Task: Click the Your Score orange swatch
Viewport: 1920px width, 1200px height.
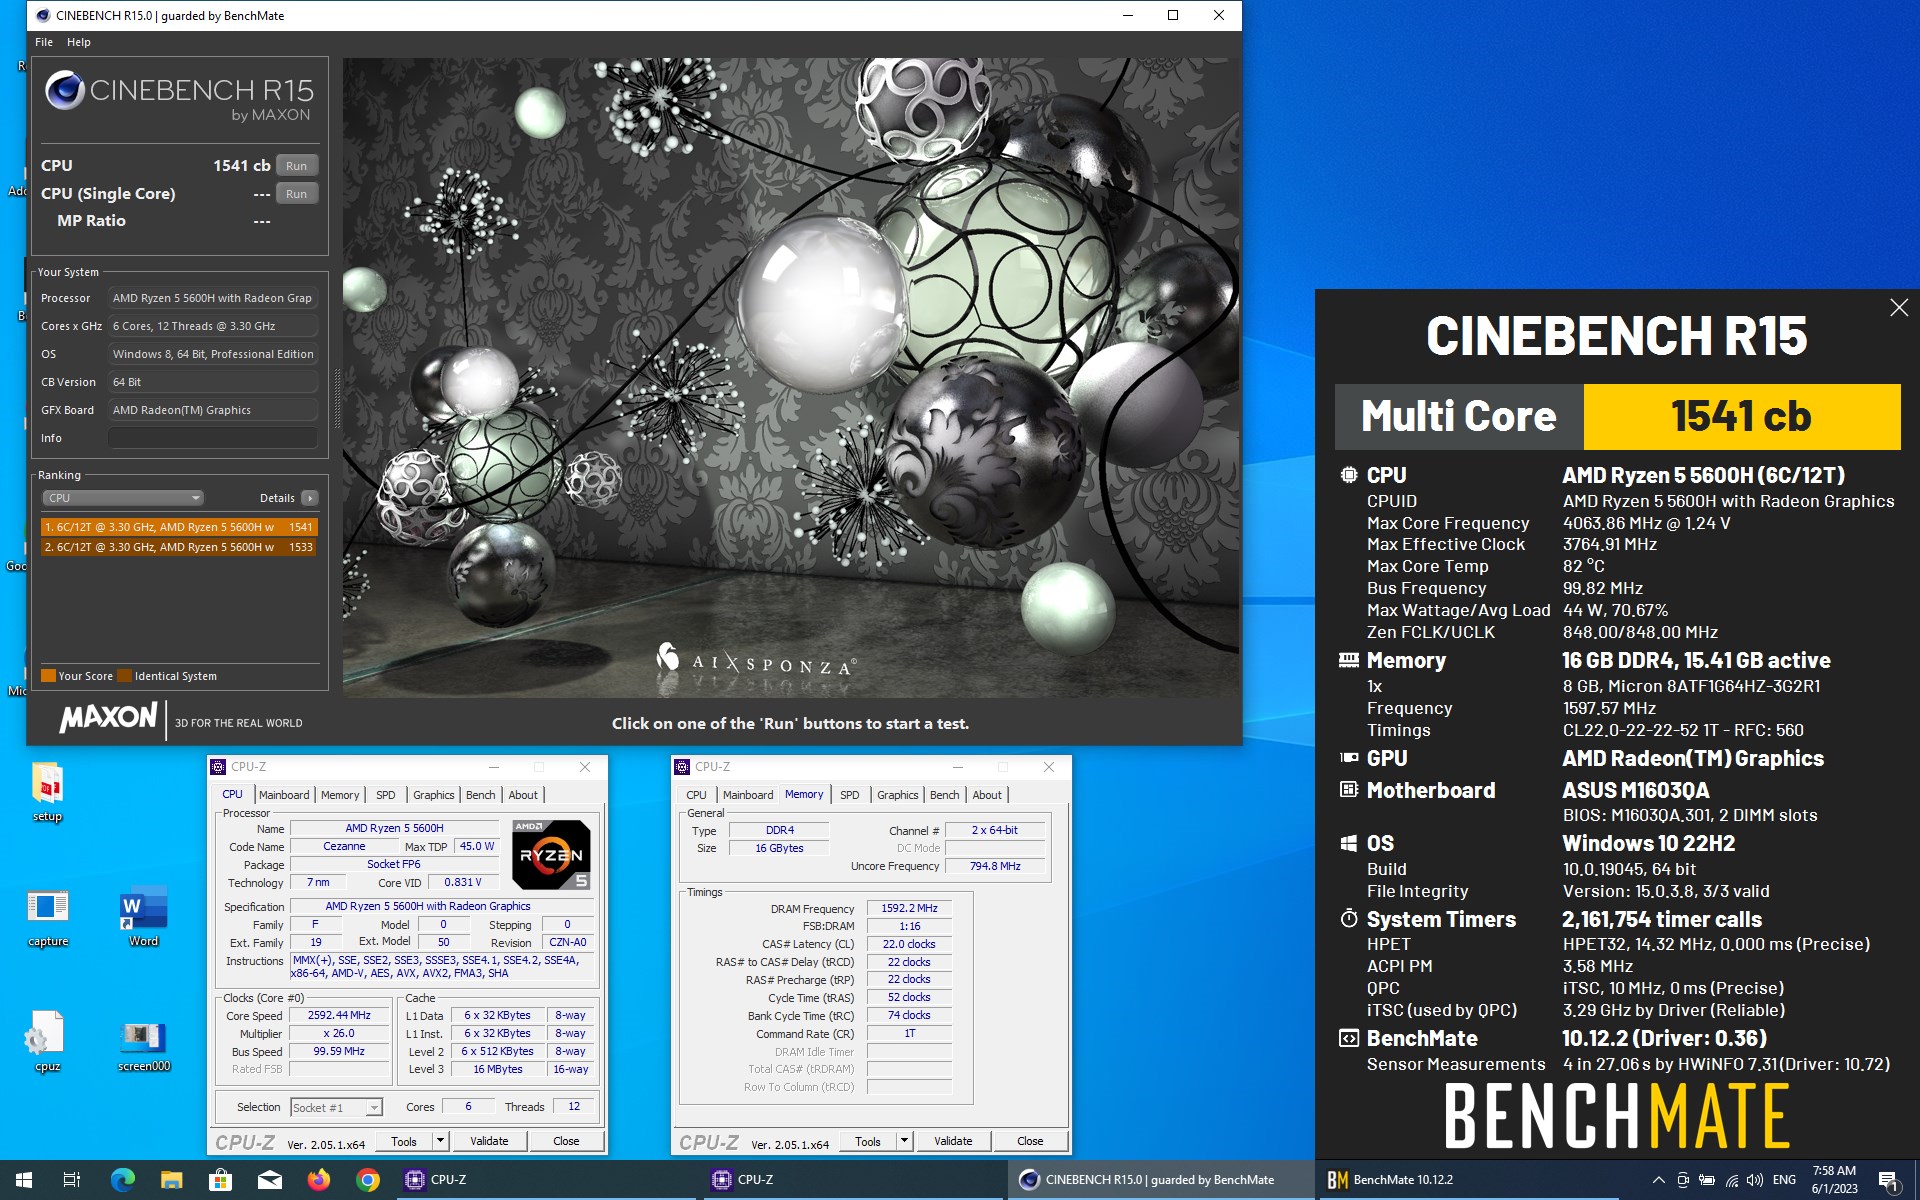Action: (48, 676)
